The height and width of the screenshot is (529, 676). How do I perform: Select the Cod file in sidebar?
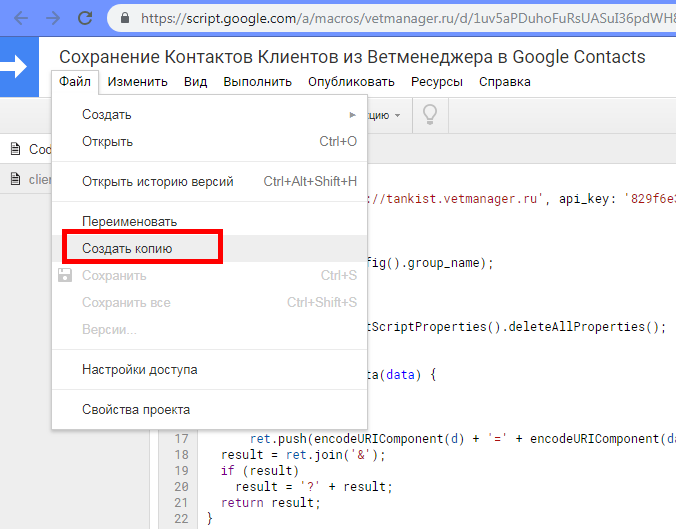click(x=26, y=149)
